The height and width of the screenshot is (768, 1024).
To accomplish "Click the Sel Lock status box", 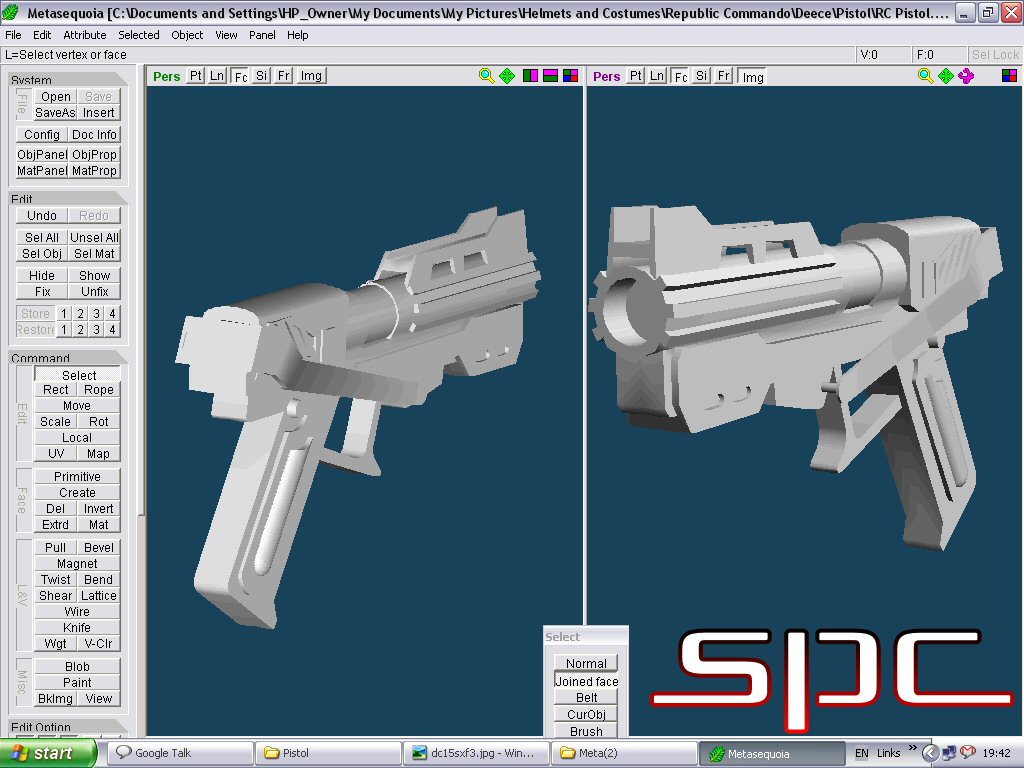I will pos(995,55).
